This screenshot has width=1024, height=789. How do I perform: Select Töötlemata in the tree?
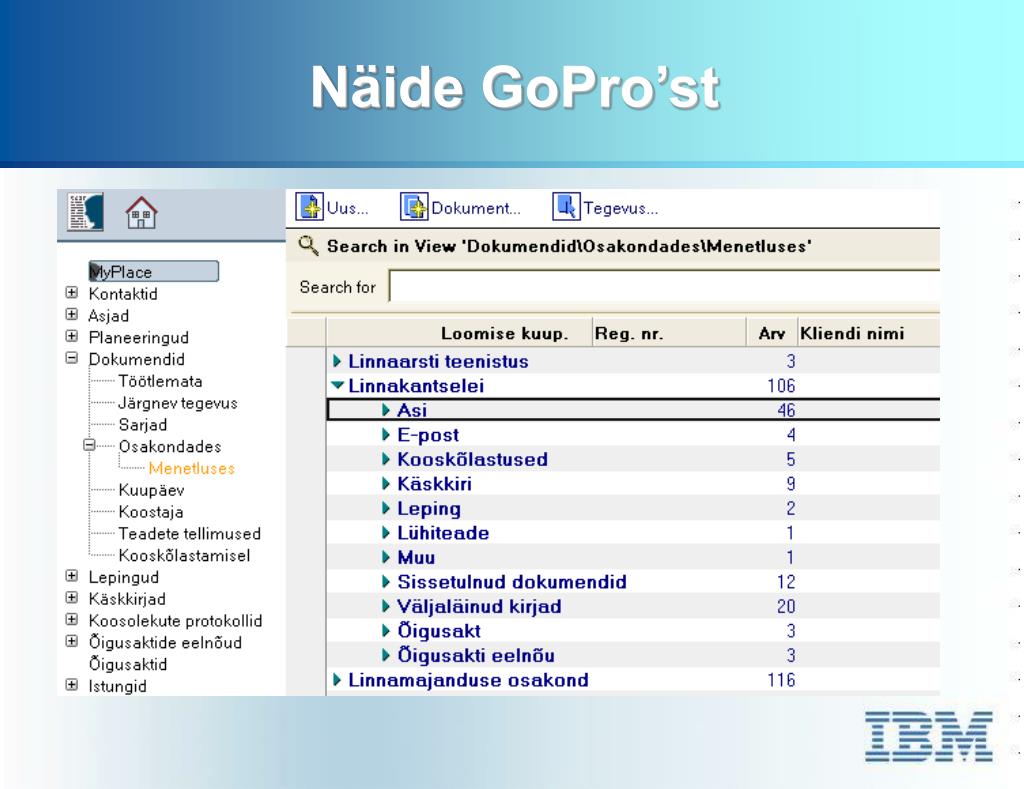pyautogui.click(x=160, y=381)
